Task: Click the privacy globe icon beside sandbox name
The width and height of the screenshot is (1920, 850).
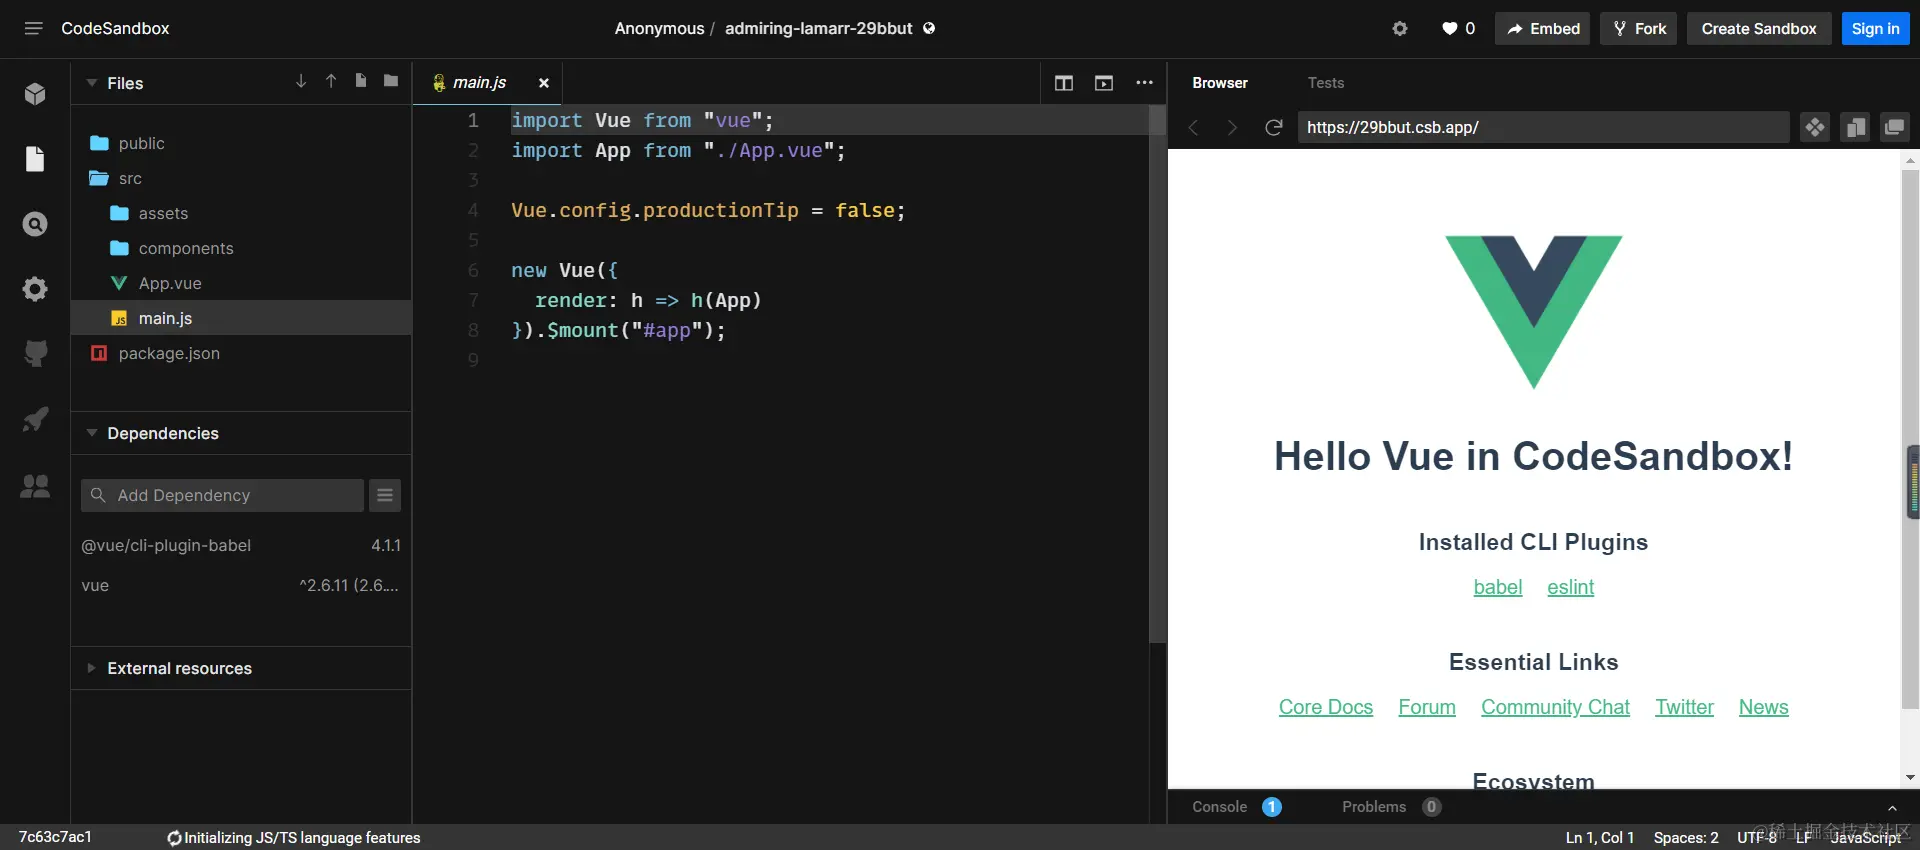Action: click(929, 28)
